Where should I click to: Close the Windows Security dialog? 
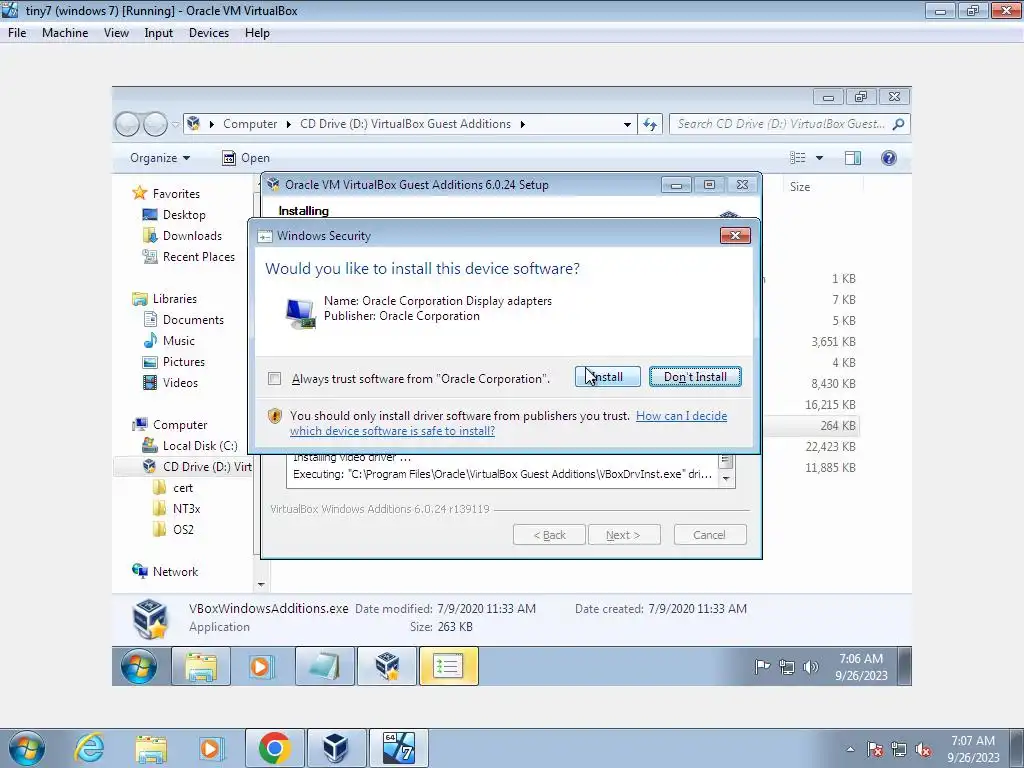pos(735,236)
